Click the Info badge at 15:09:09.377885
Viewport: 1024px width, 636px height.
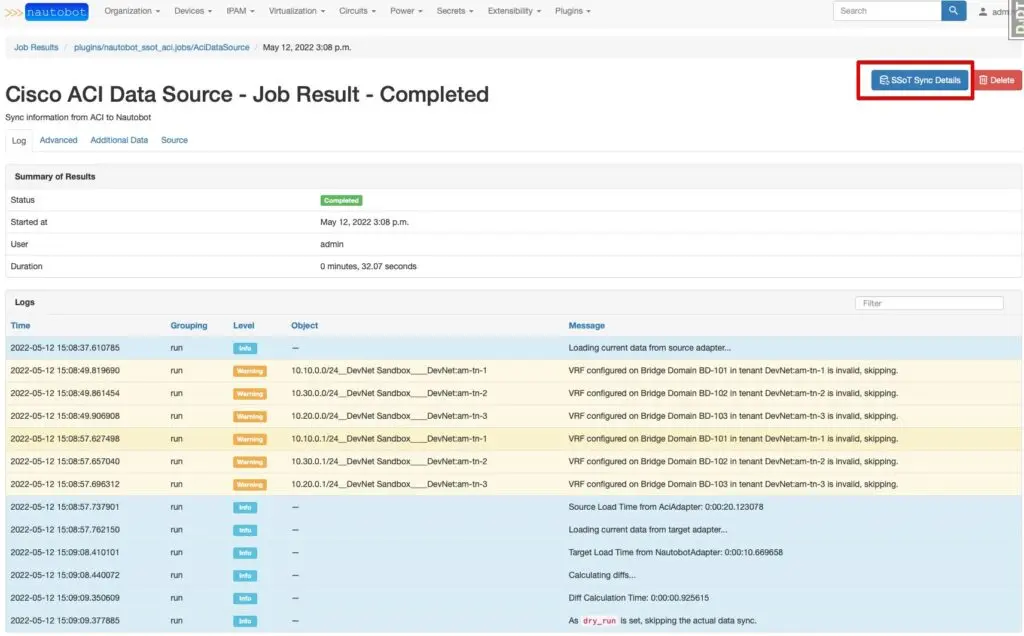(x=245, y=621)
